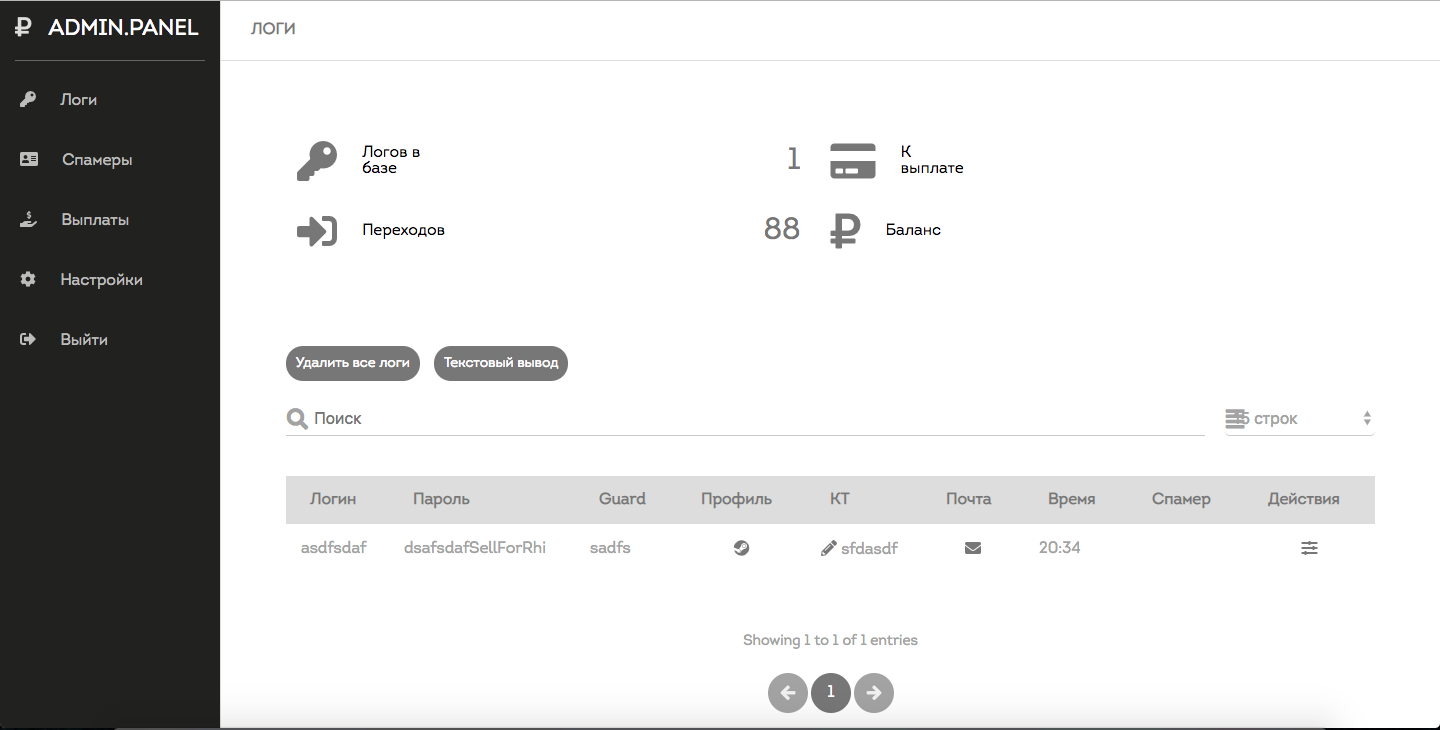The width and height of the screenshot is (1440, 730).
Task: Click the envelope icon in Почта column
Action: (x=972, y=548)
